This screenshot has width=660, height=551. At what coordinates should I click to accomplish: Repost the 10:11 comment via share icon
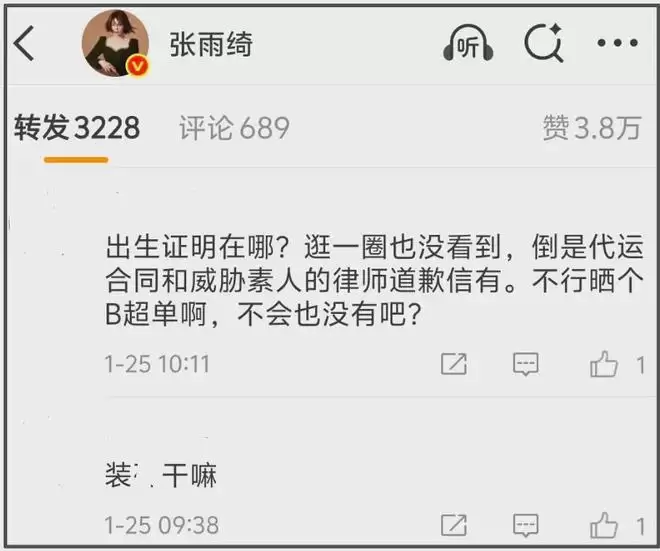454,364
